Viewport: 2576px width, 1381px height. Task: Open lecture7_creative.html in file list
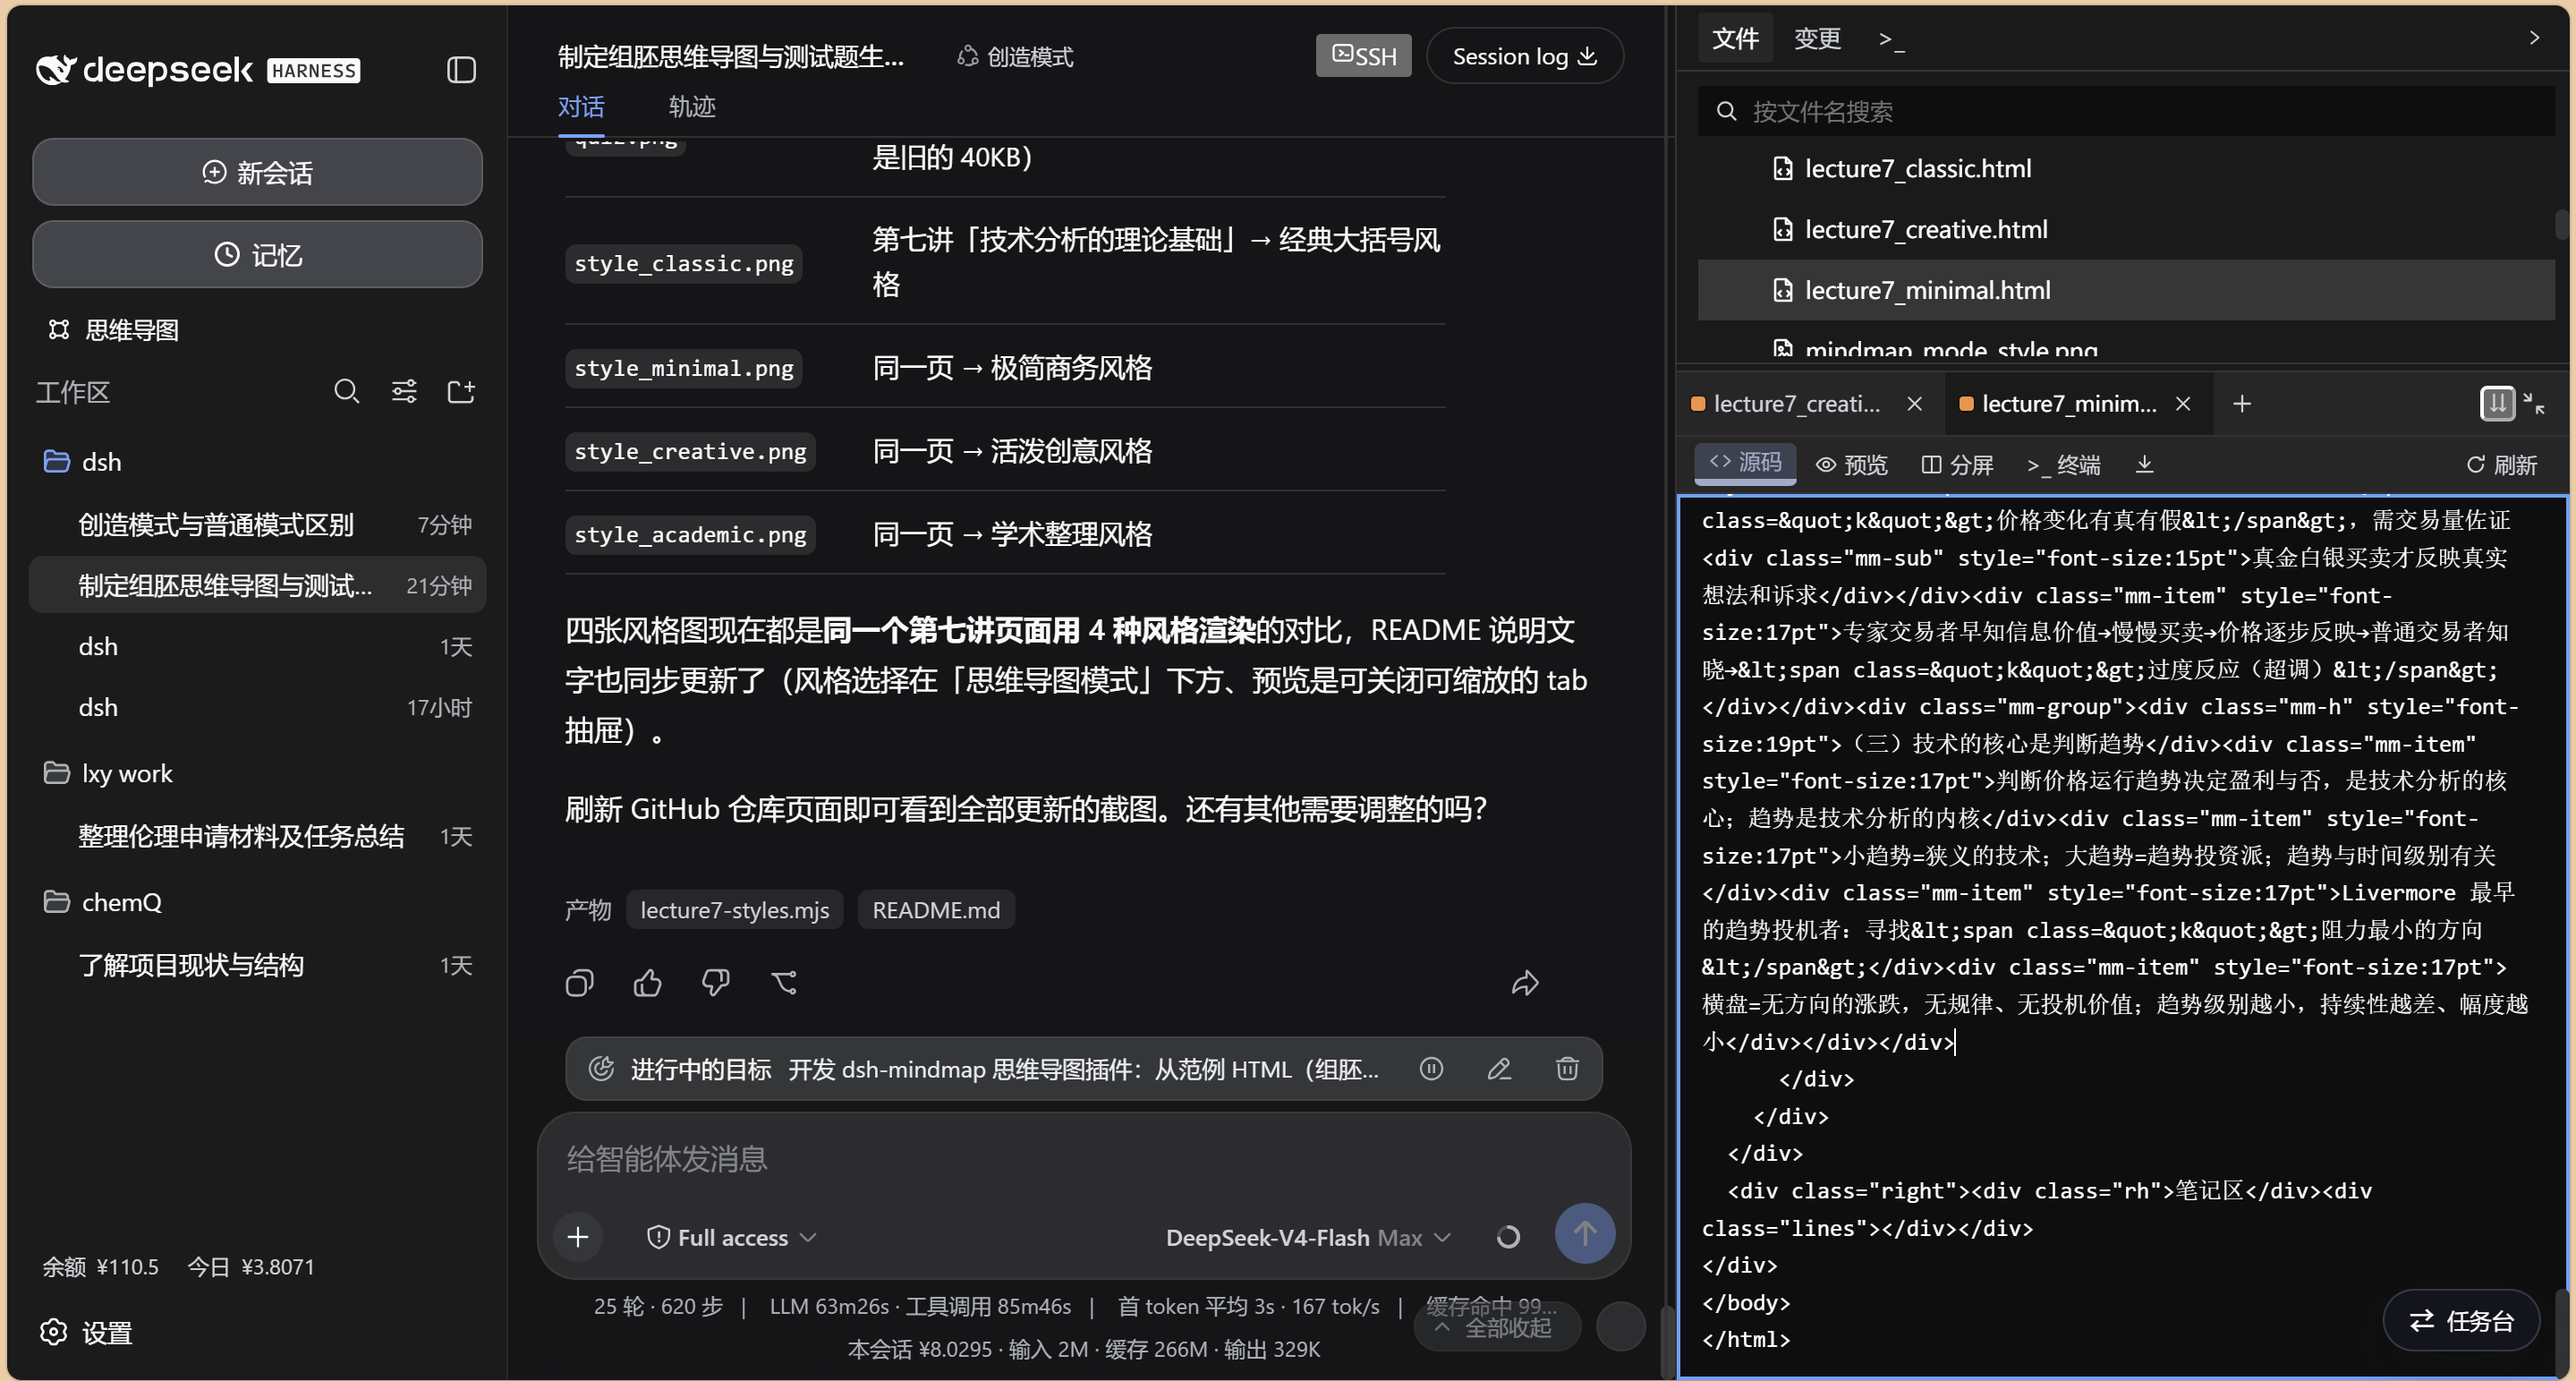[2126, 230]
